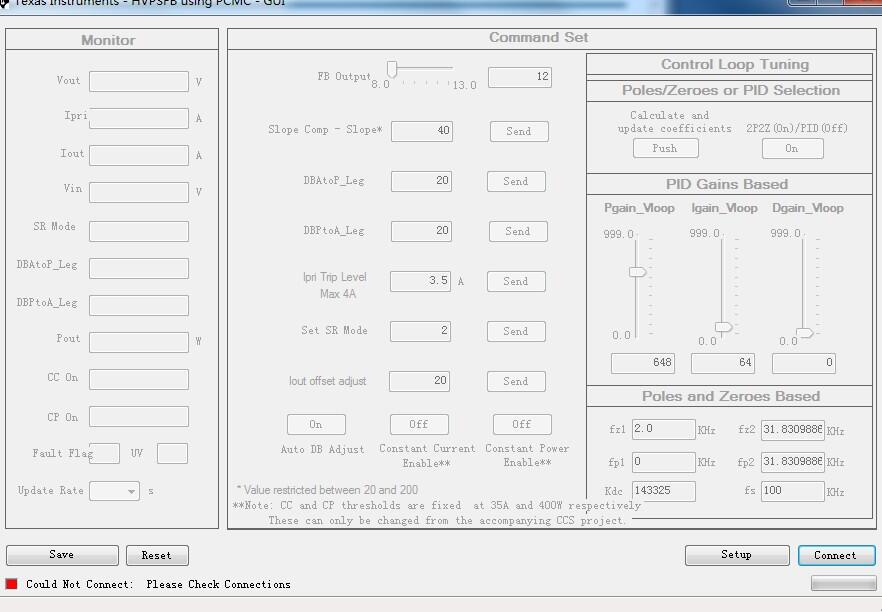Click the Pout monitor field
The image size is (882, 612).
(139, 342)
